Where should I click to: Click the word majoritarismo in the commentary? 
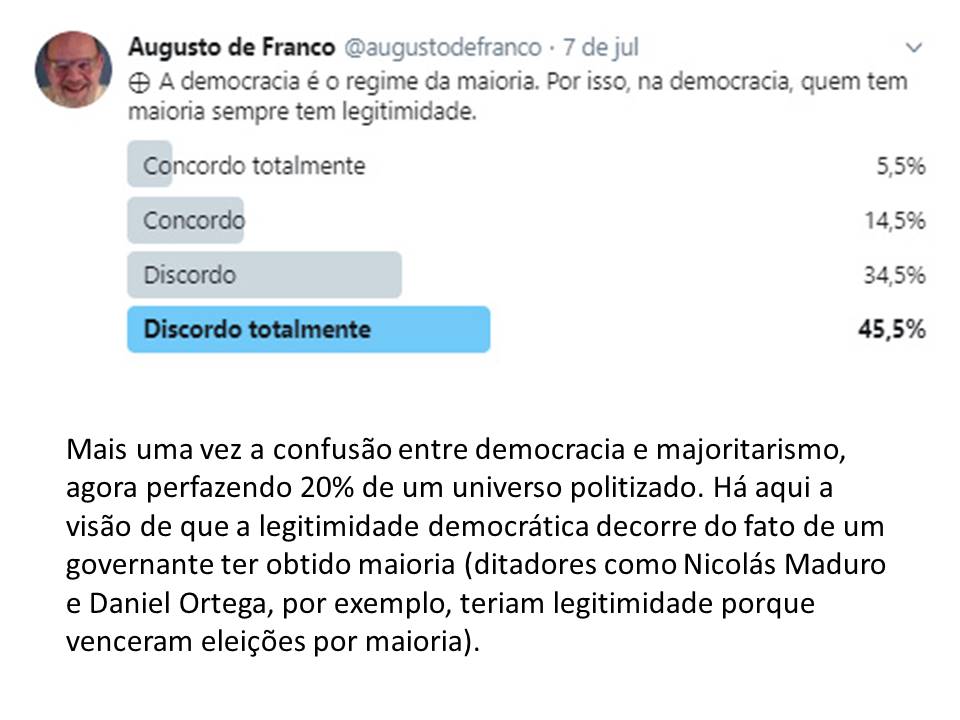coord(751,450)
